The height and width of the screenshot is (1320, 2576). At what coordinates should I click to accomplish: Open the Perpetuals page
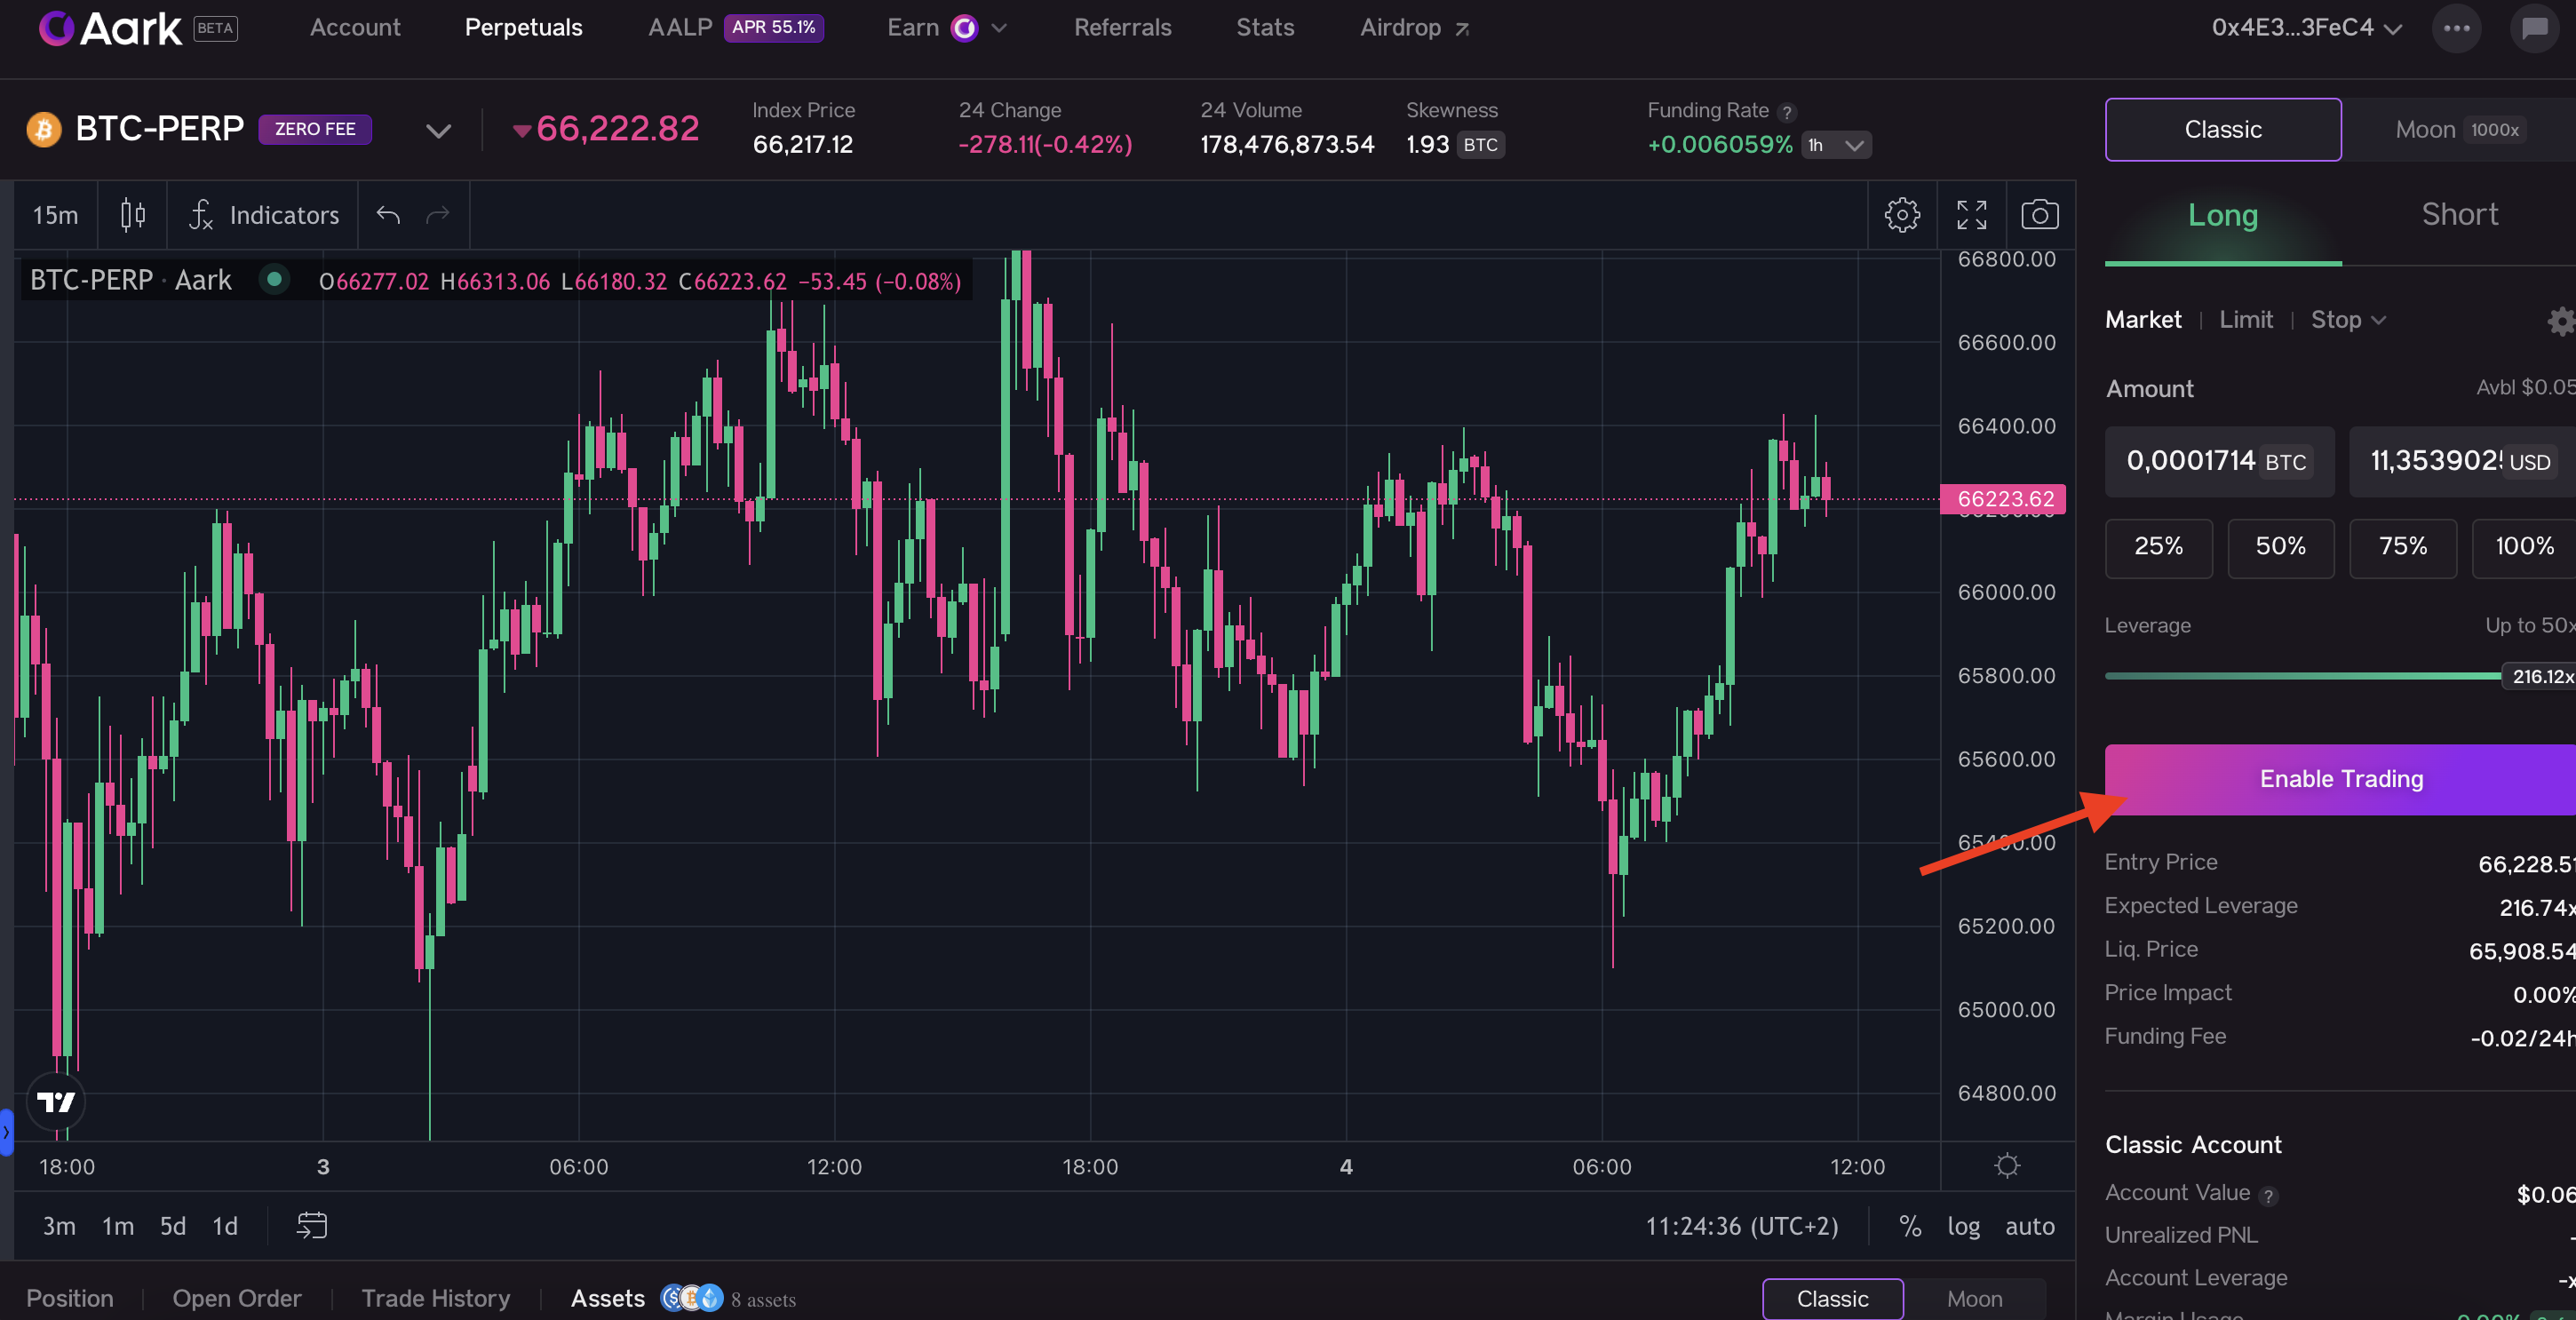coord(523,28)
